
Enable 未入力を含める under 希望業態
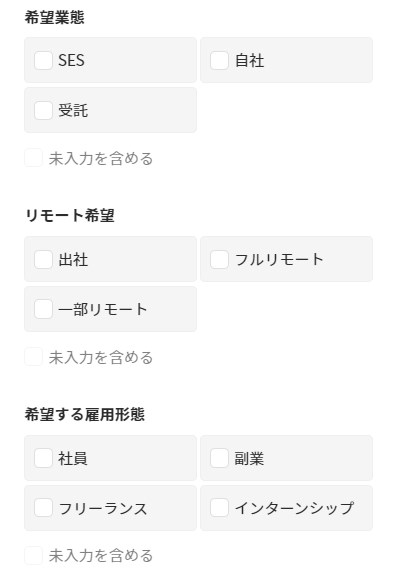point(33,158)
